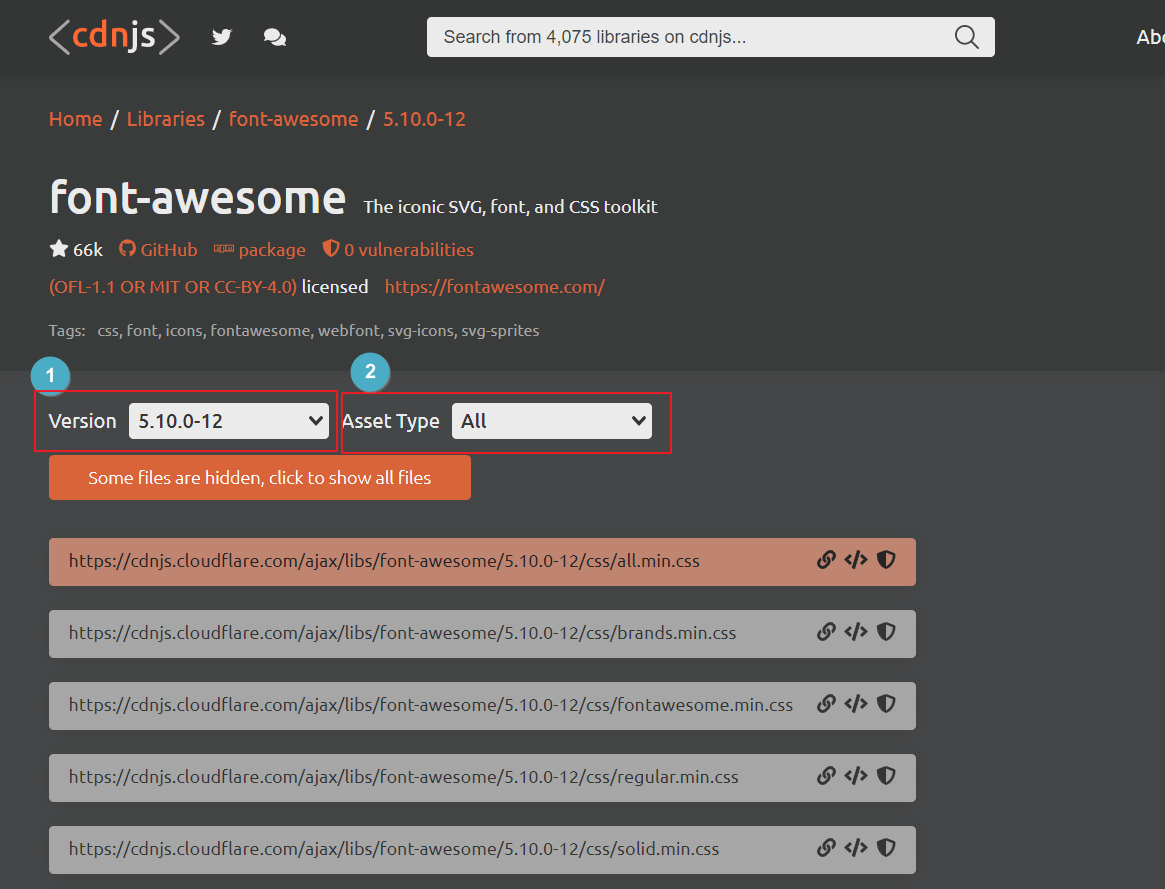This screenshot has width=1165, height=889.
Task: Click the 'svg-sprites' tag text
Action: click(x=500, y=331)
